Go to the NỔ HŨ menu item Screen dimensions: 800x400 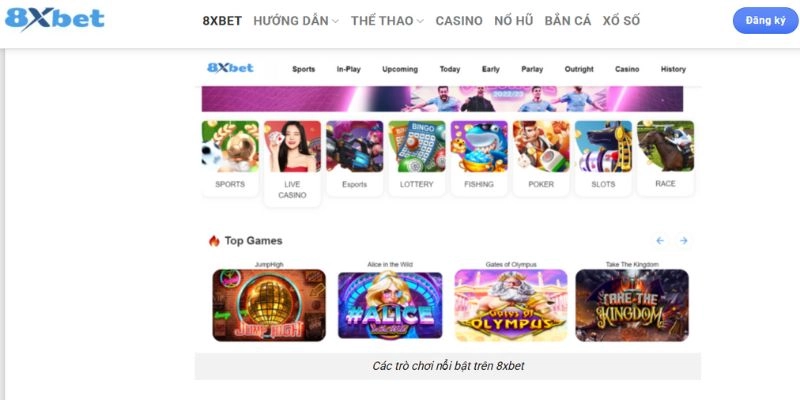pyautogui.click(x=514, y=21)
